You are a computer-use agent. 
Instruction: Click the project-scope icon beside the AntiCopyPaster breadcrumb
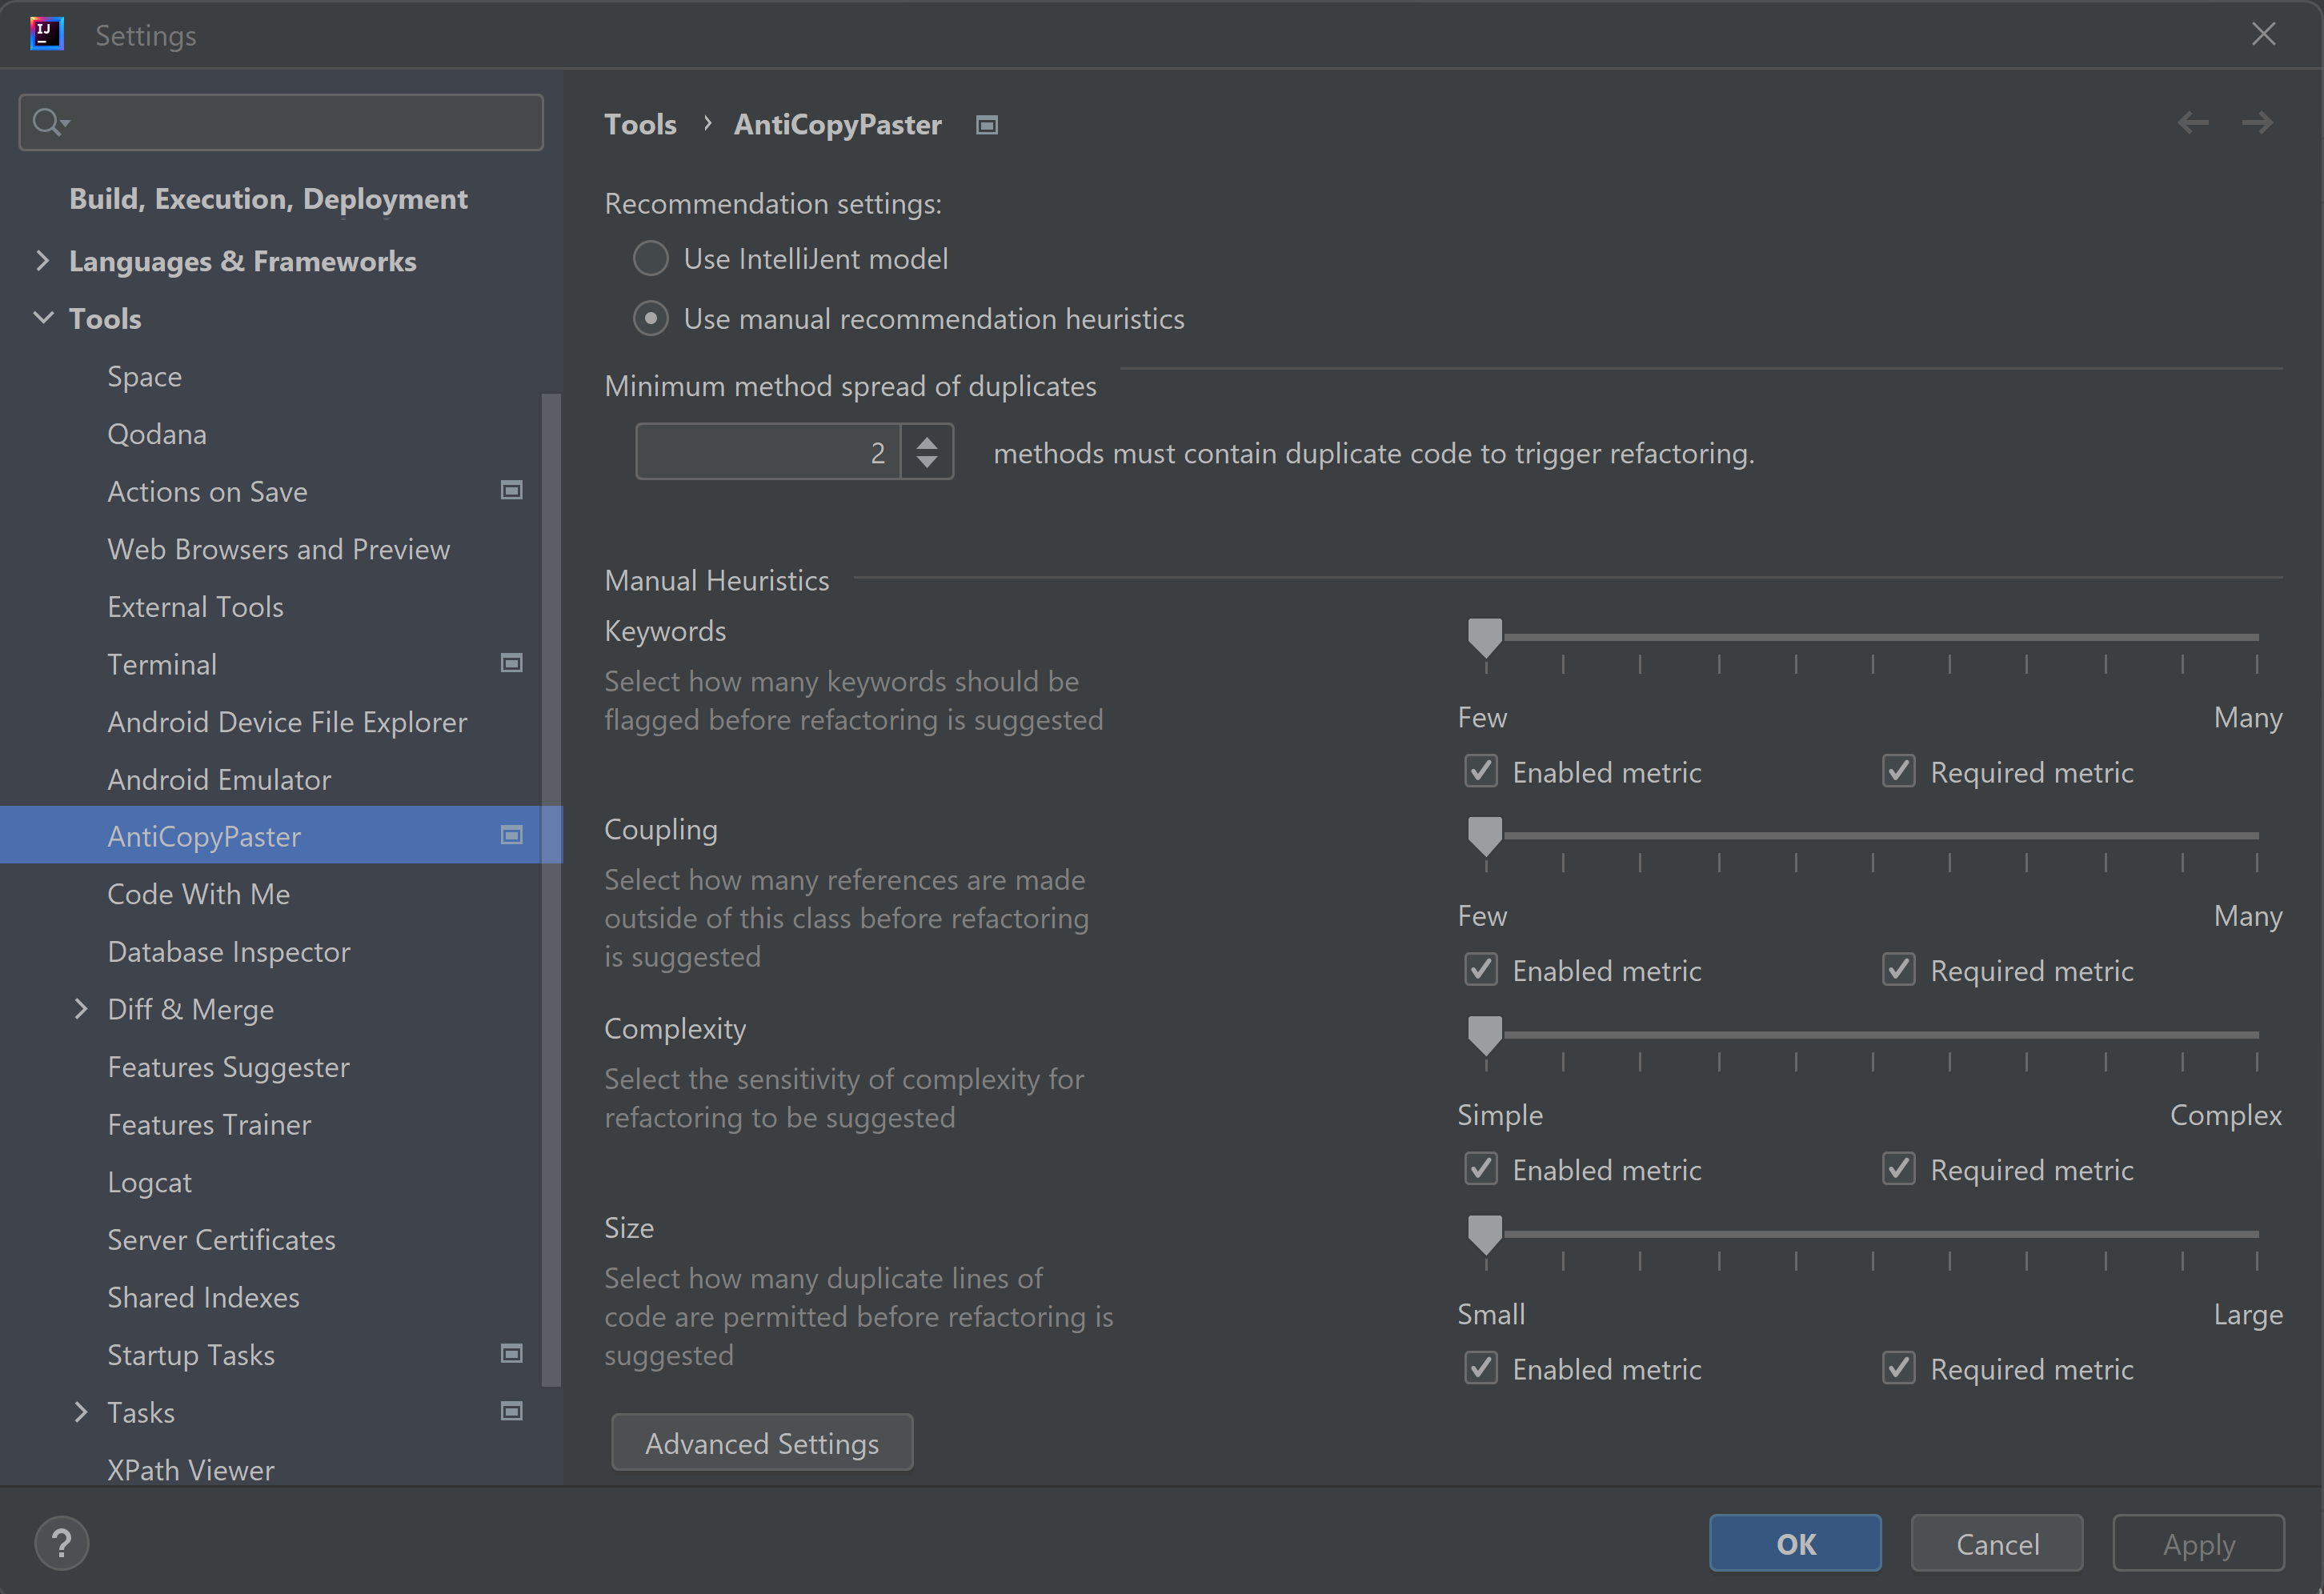(986, 125)
